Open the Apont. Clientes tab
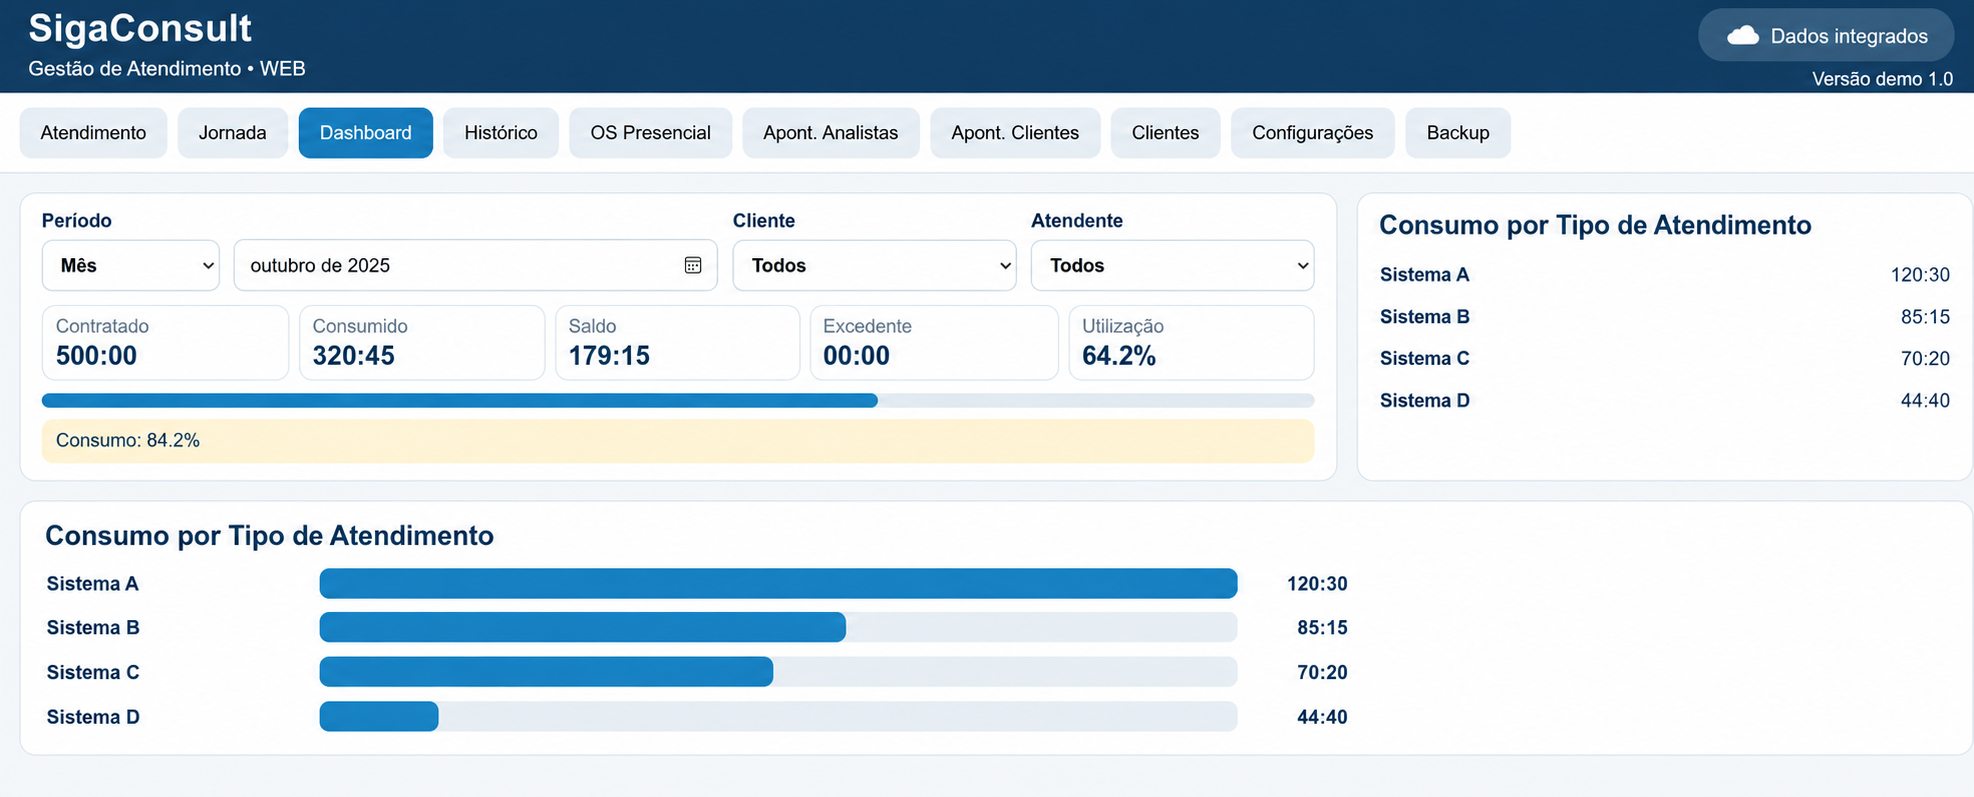This screenshot has height=797, width=1974. [1015, 133]
